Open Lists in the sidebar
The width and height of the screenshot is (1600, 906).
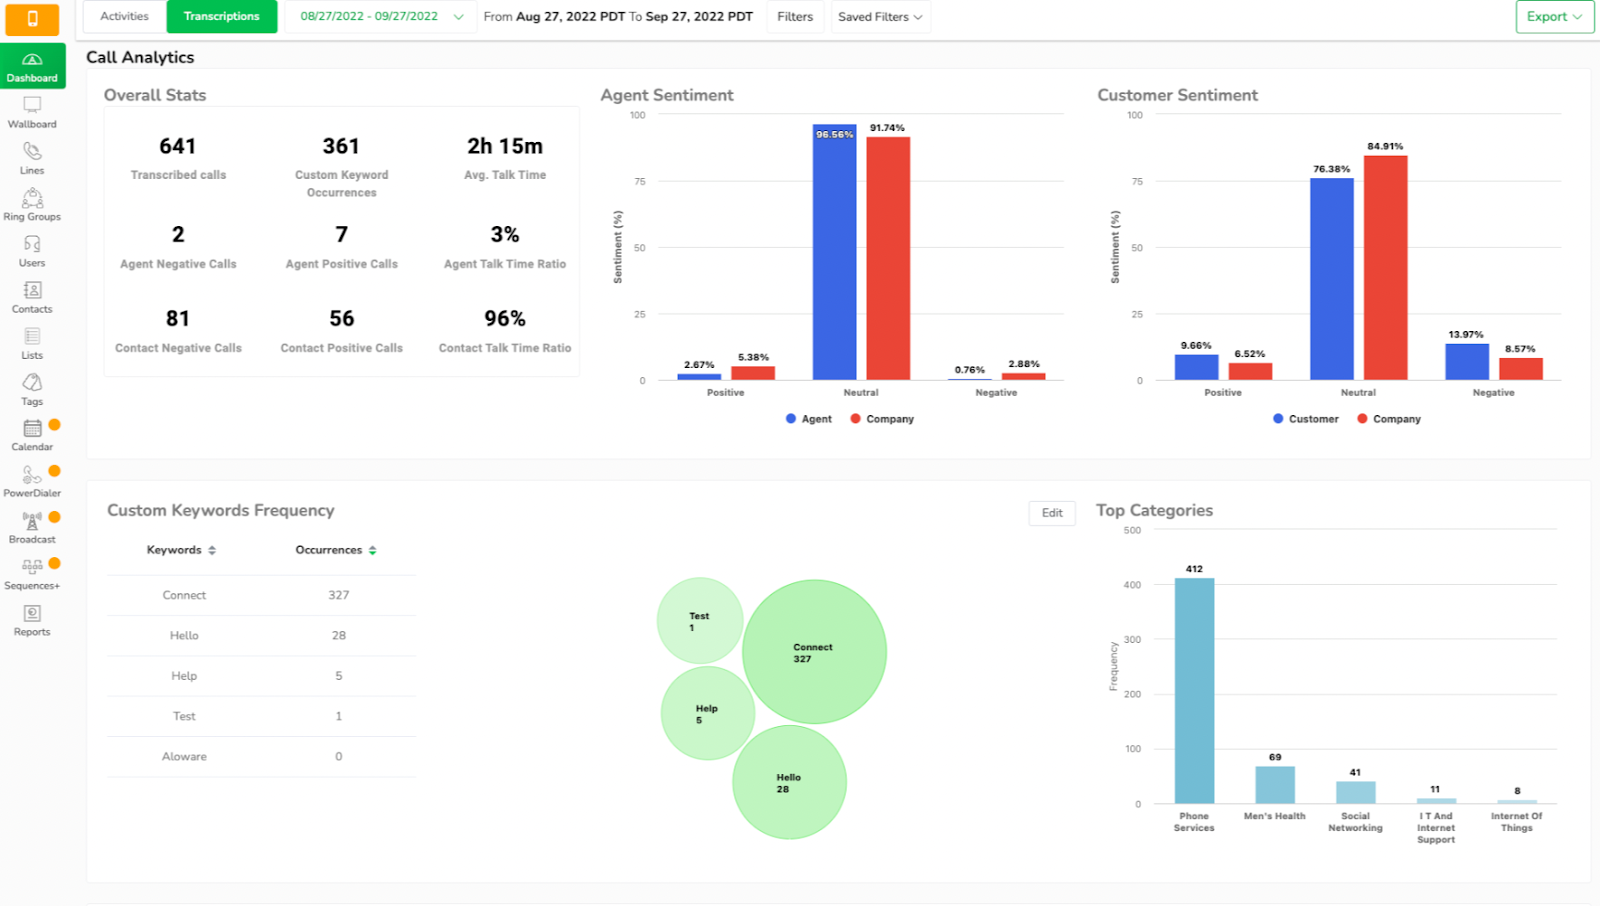[32, 342]
